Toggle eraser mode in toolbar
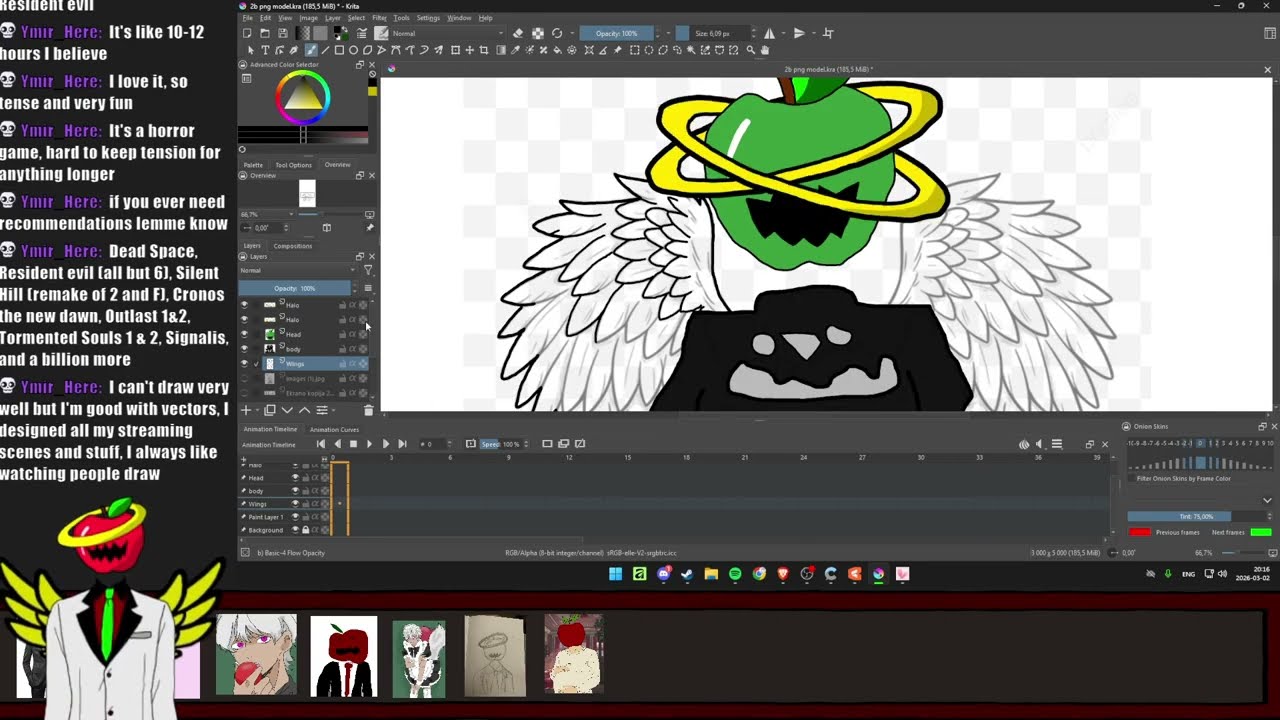This screenshot has height=720, width=1280. pyautogui.click(x=518, y=33)
